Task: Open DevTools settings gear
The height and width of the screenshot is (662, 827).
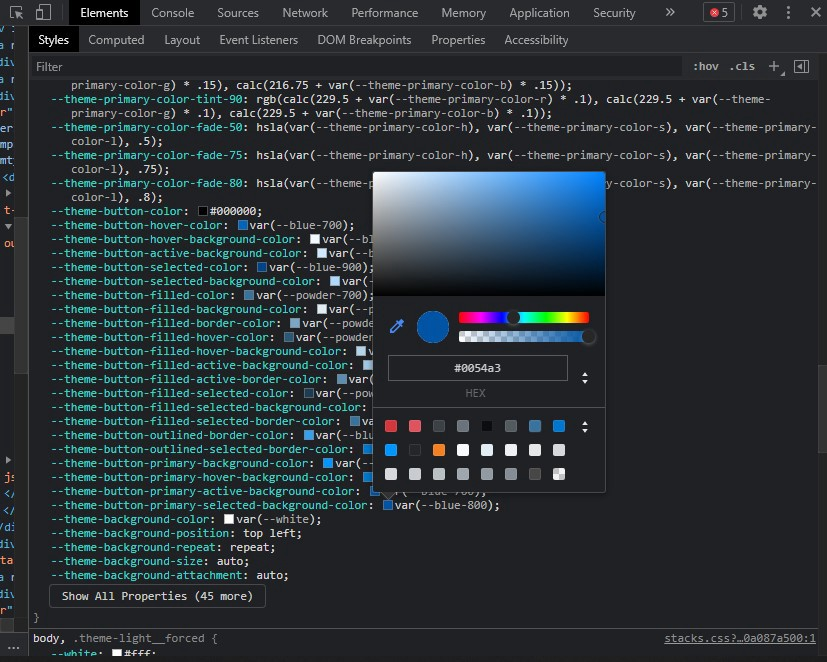Action: 760,13
